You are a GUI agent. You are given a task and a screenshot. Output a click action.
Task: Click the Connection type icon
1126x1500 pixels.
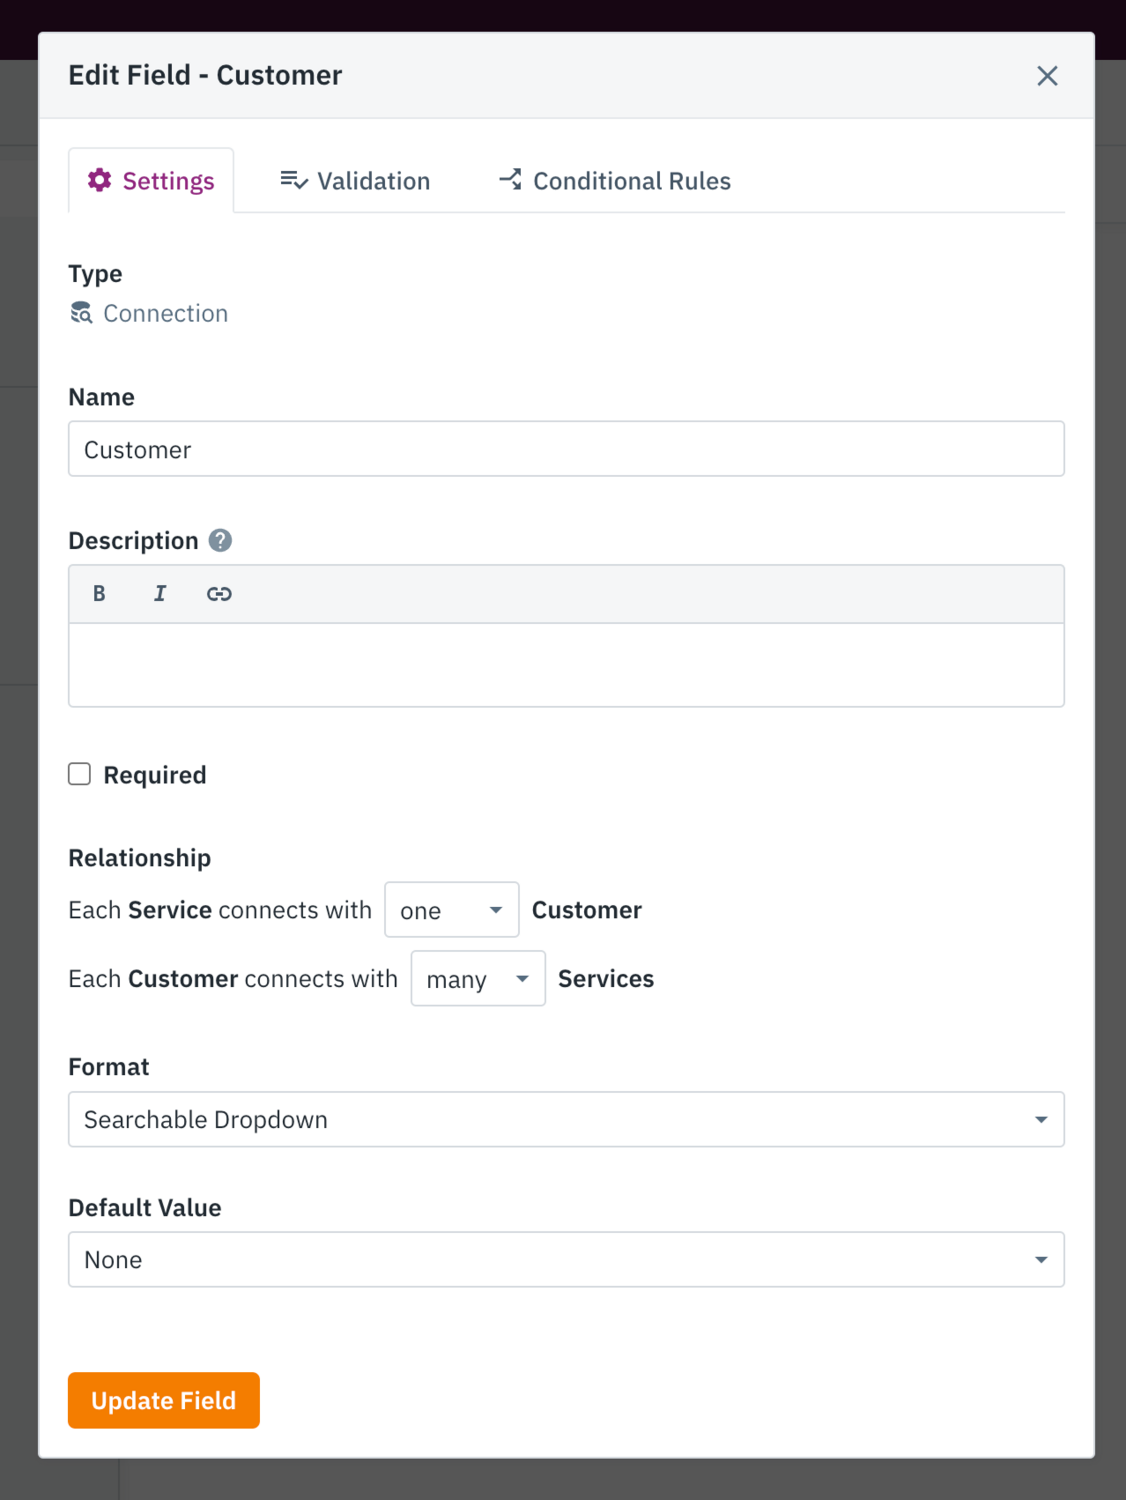(x=81, y=313)
